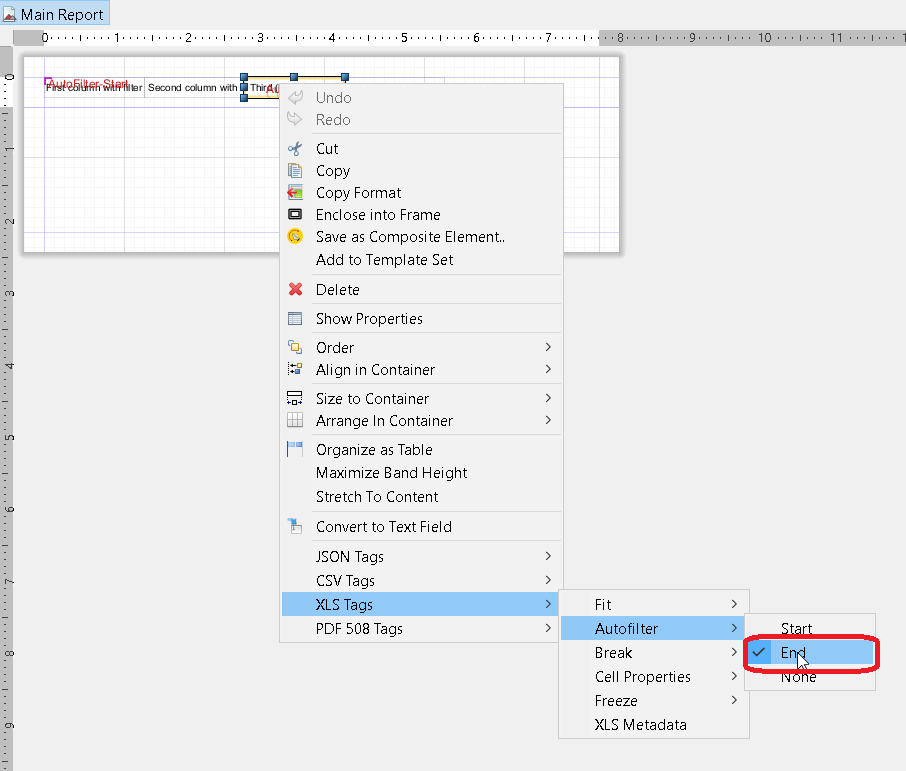This screenshot has width=906, height=771.
Task: Click the Copy clipboard icon
Action: coord(297,170)
